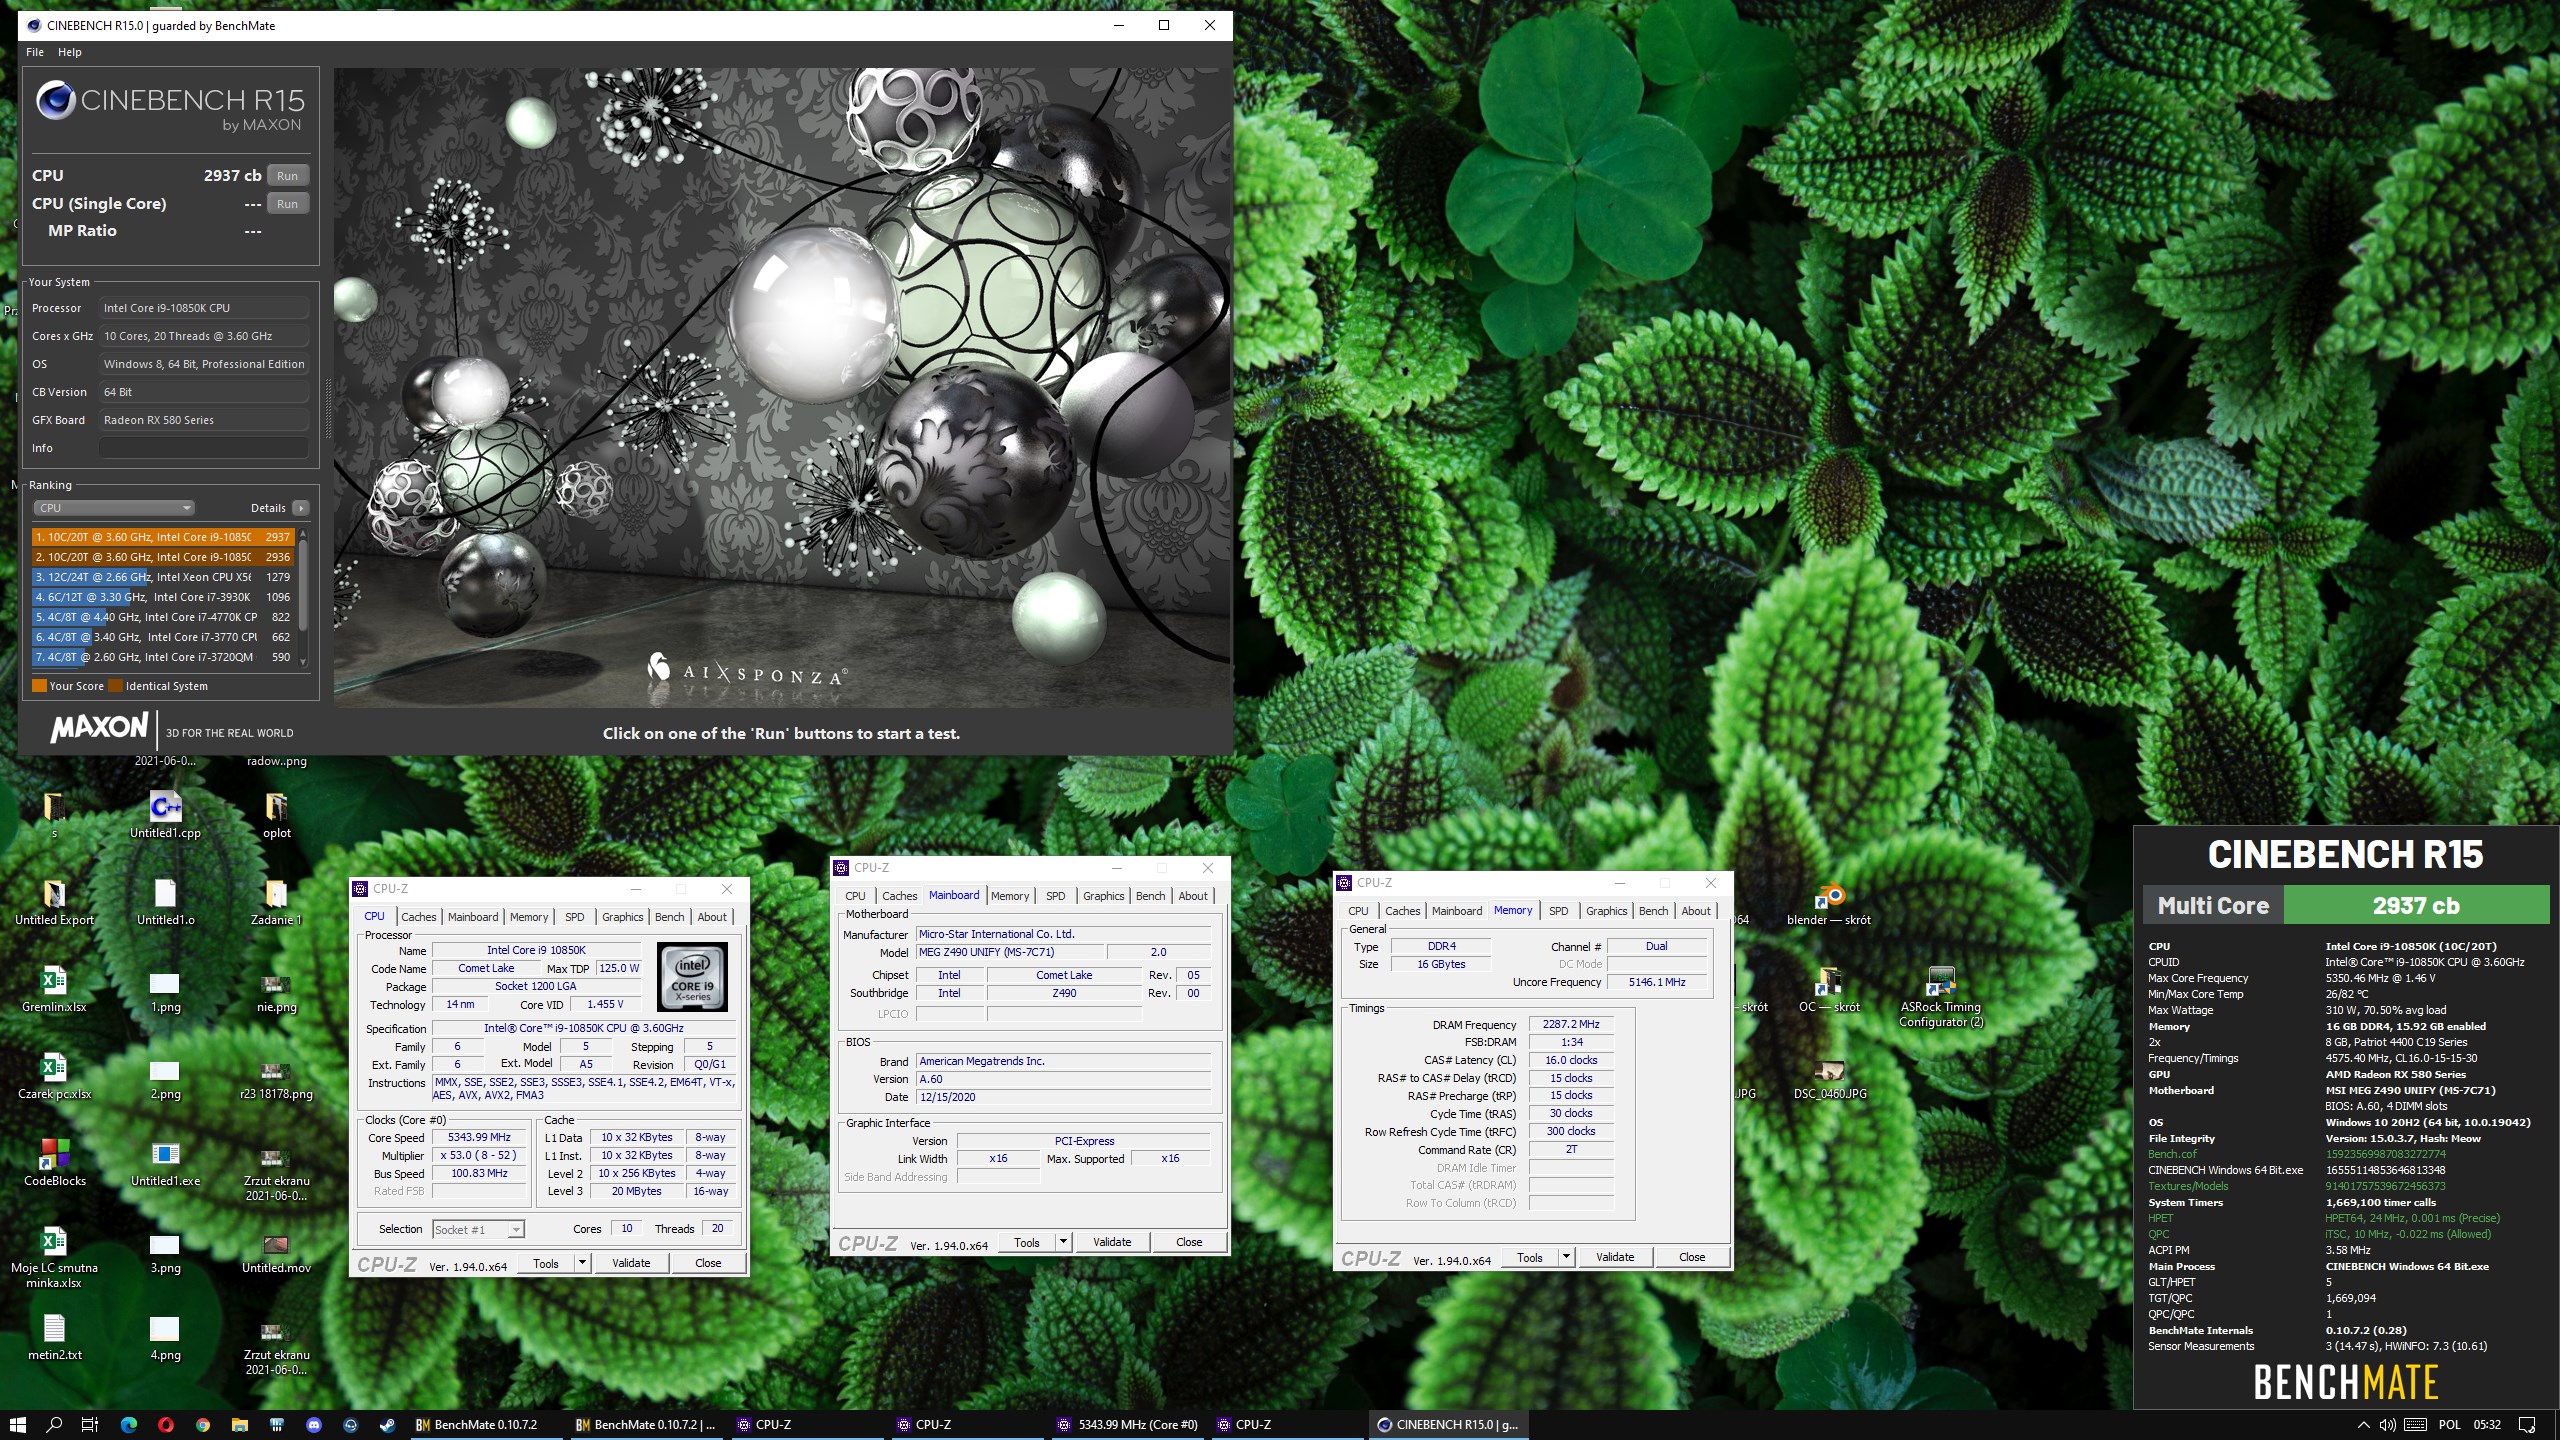2560x1440 pixels.
Task: Open File Explorer from taskbar
Action: pyautogui.click(x=239, y=1425)
